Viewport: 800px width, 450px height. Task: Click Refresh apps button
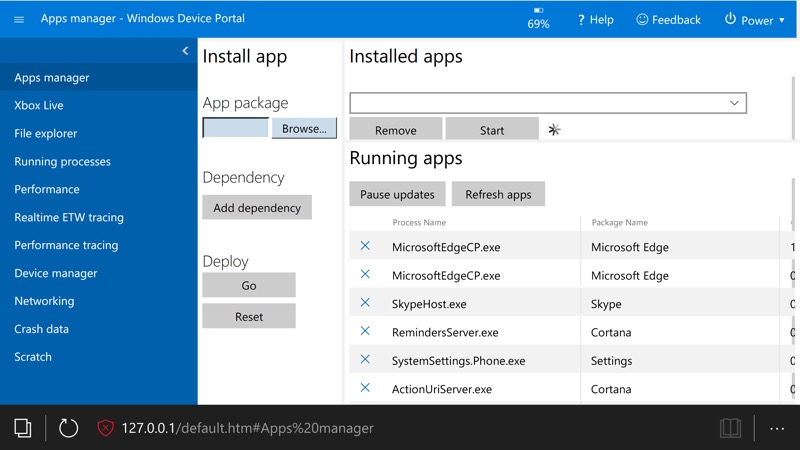[x=498, y=194]
